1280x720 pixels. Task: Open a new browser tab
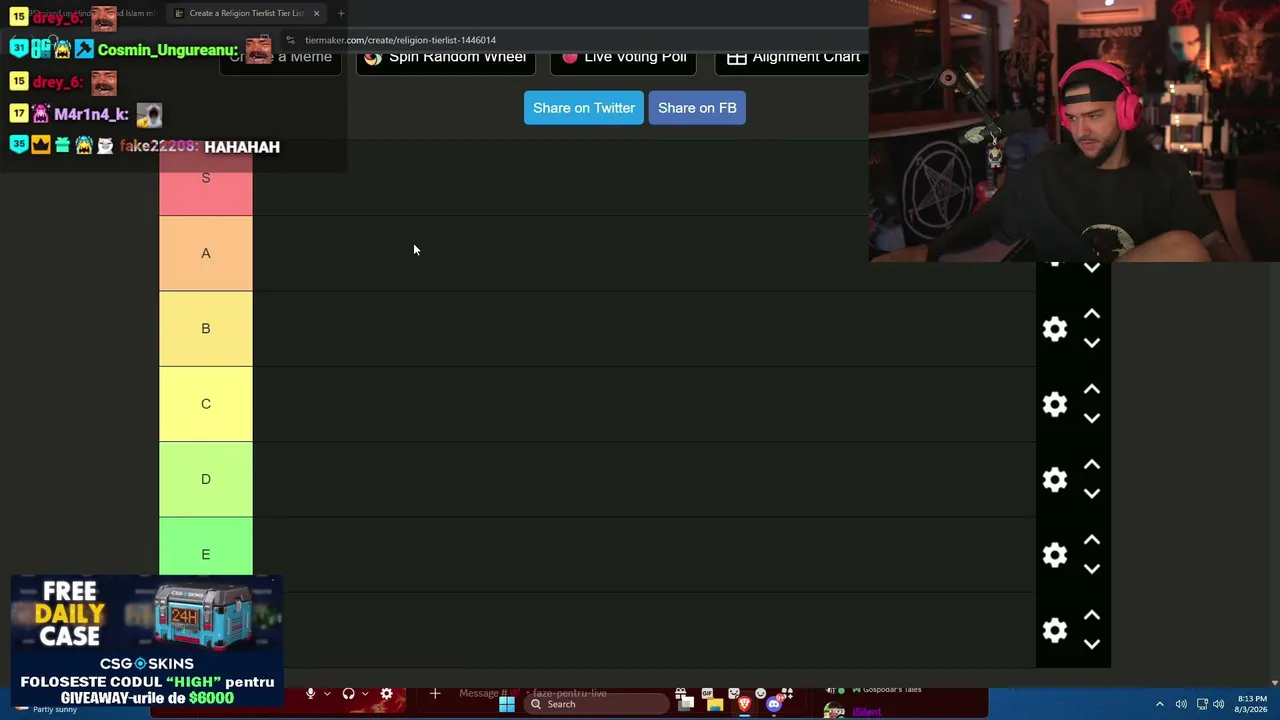tap(341, 13)
